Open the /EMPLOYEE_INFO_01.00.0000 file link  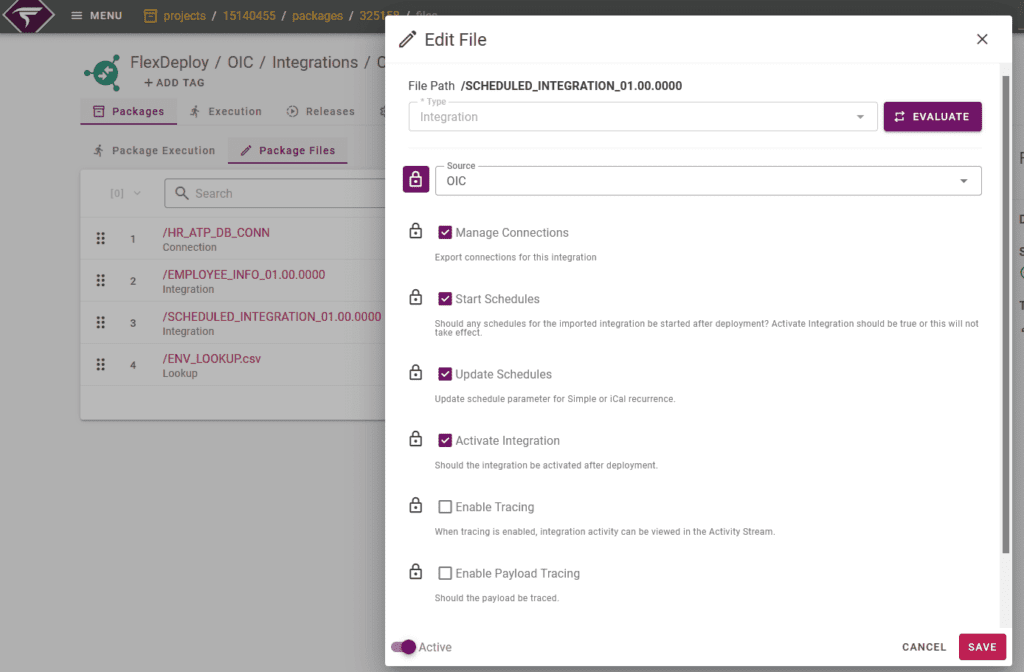(244, 274)
